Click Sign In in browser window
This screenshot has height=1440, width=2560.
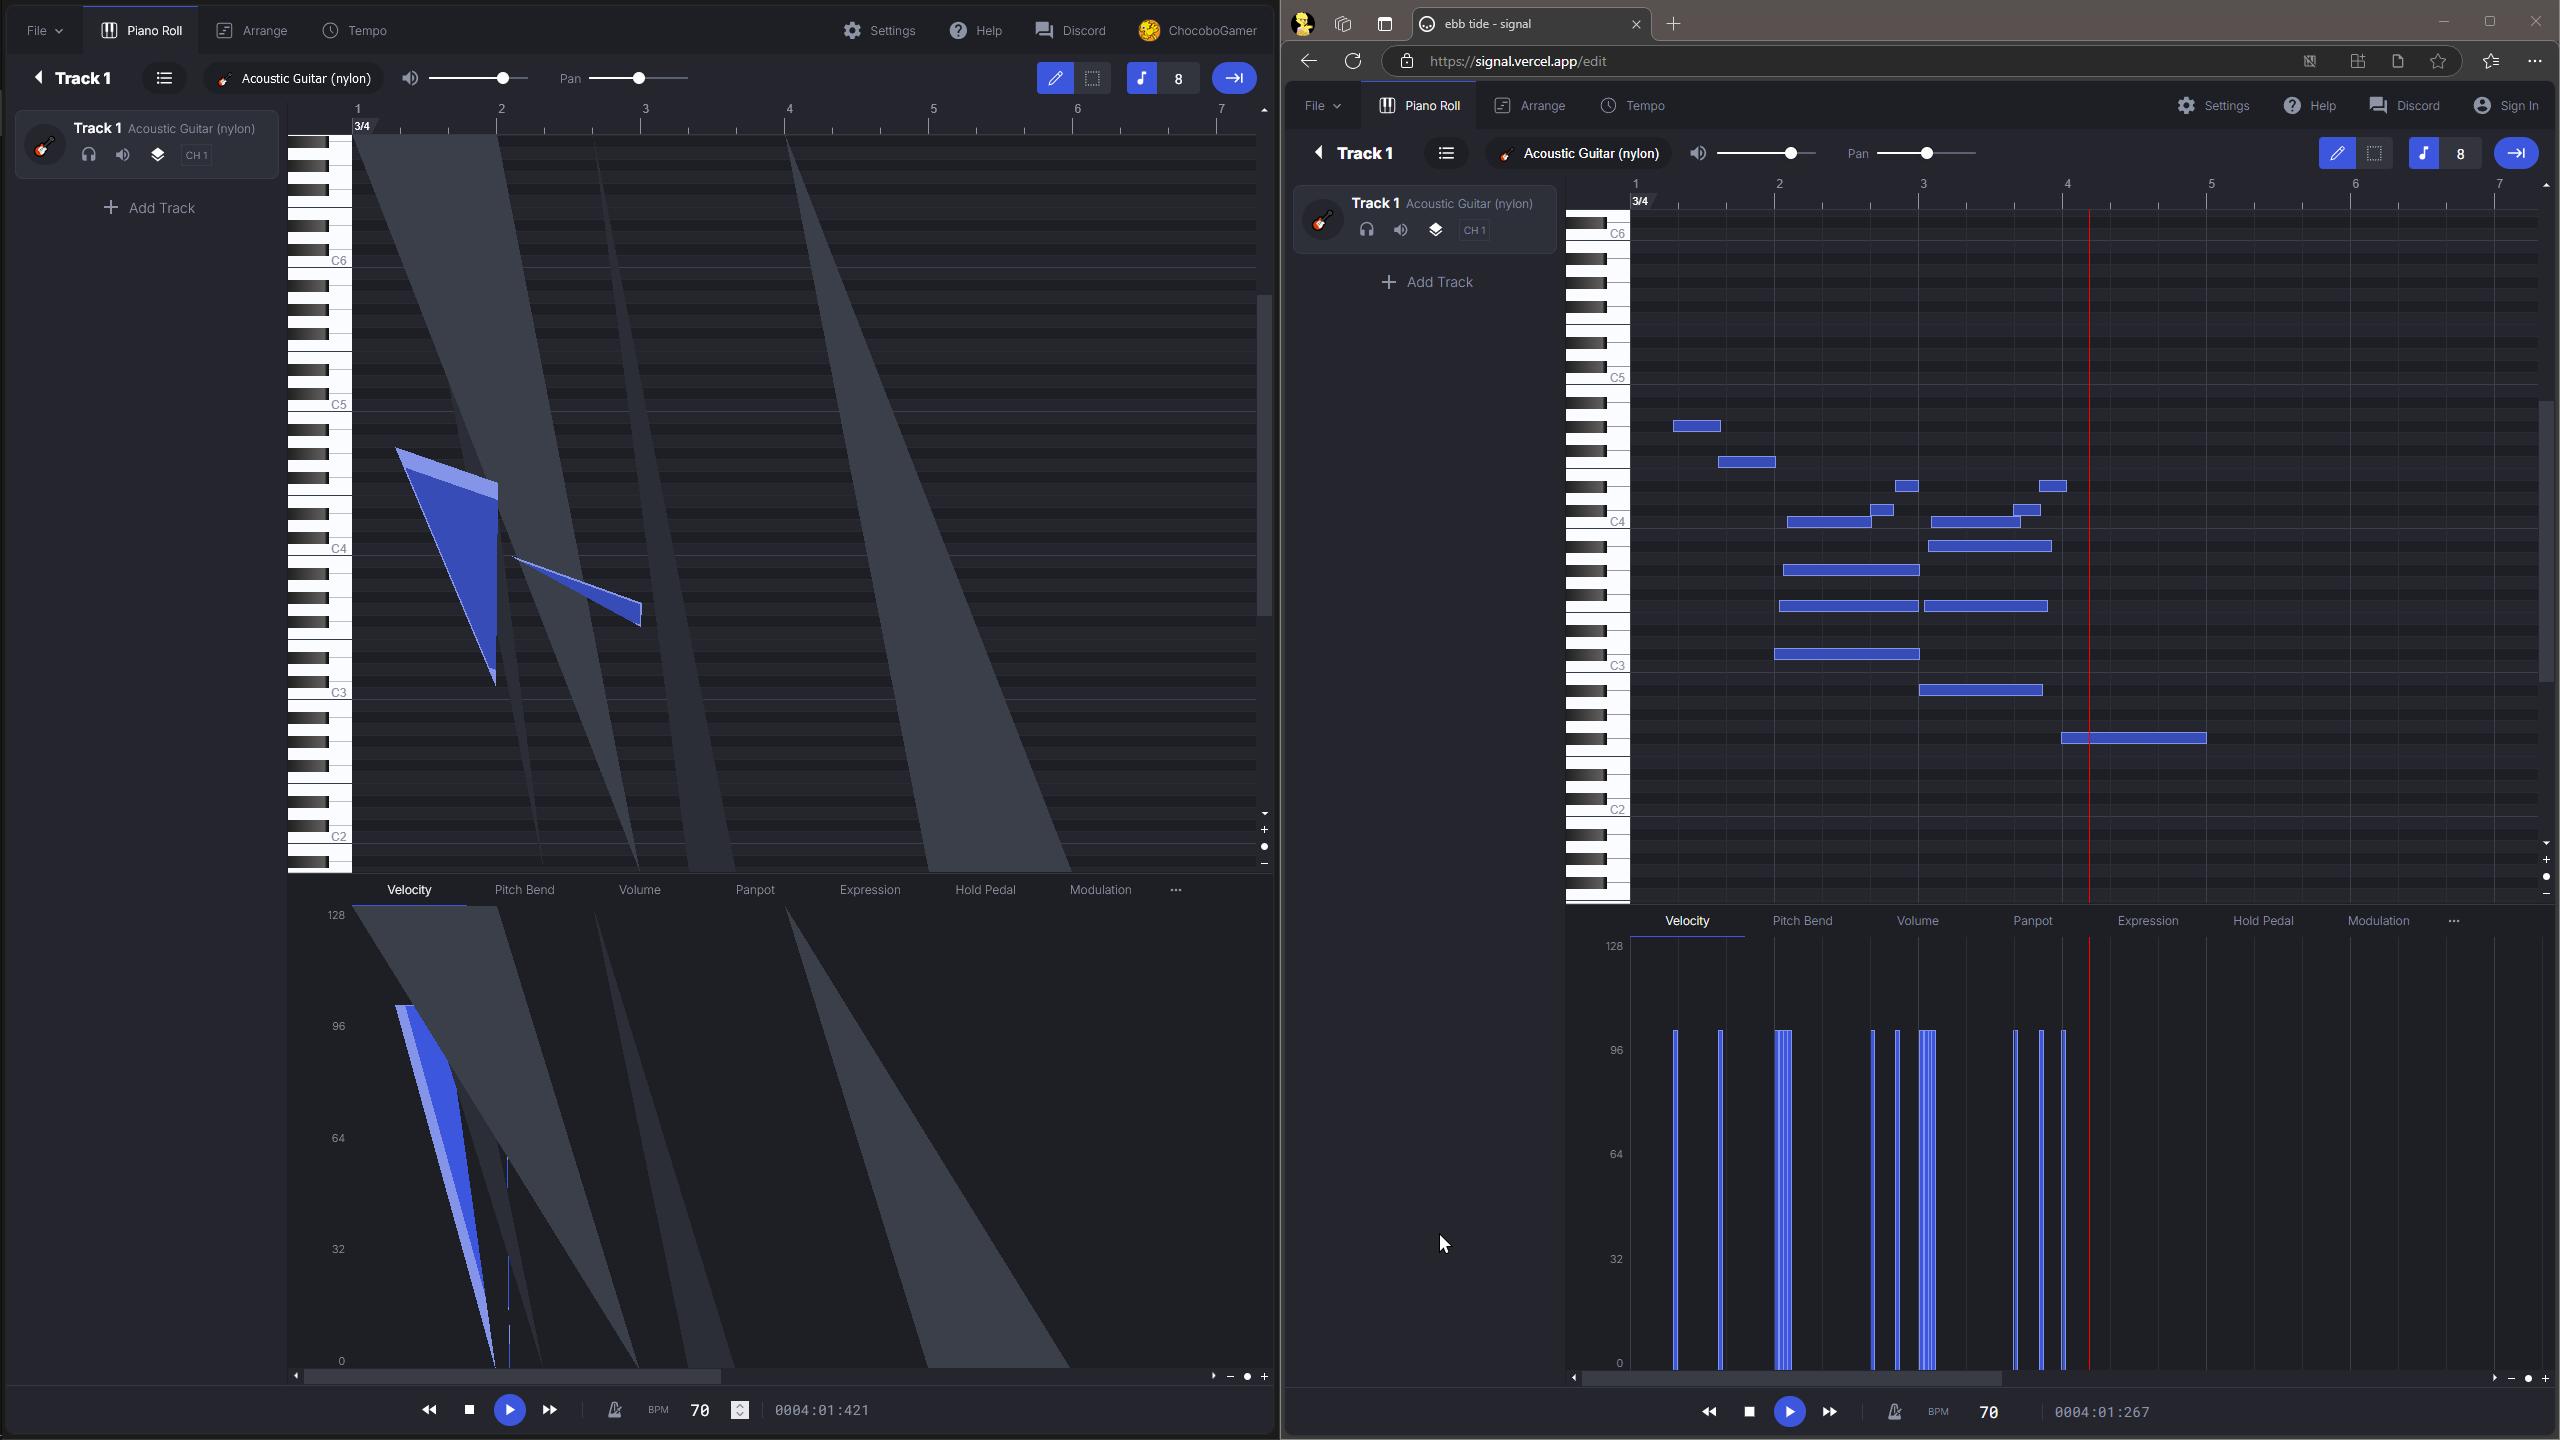click(2506, 106)
